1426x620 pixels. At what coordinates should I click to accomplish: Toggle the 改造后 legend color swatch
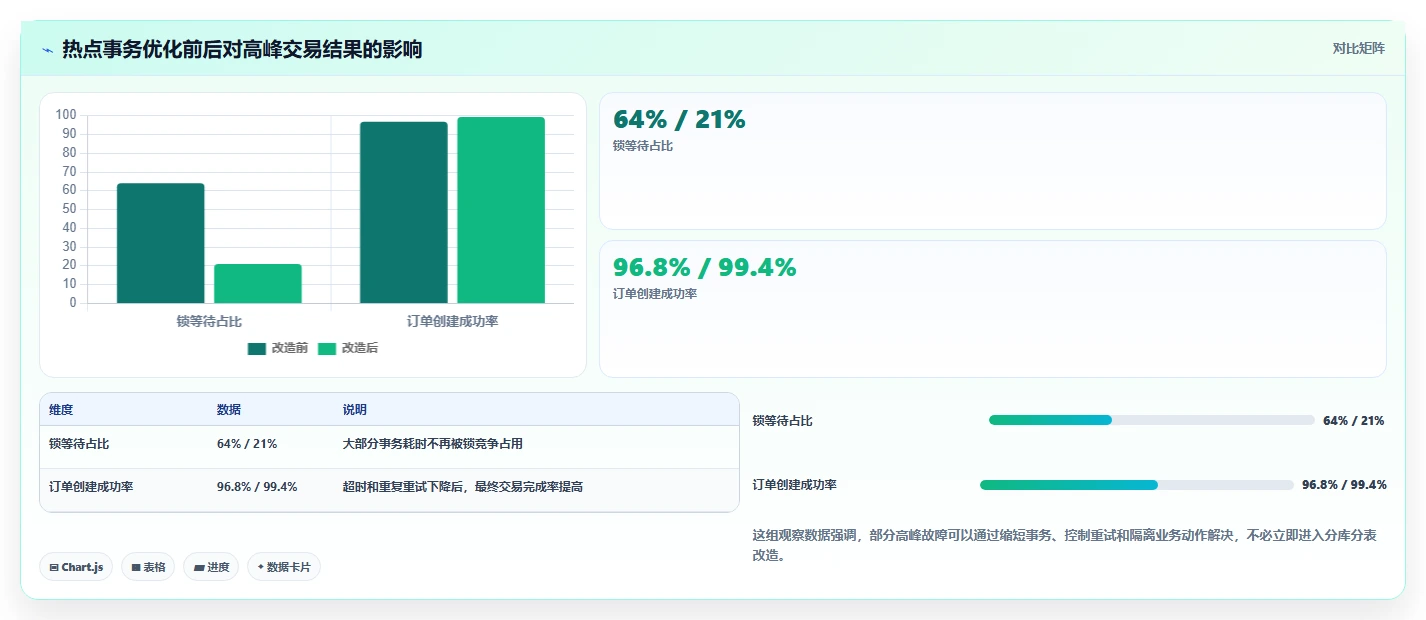tap(327, 348)
